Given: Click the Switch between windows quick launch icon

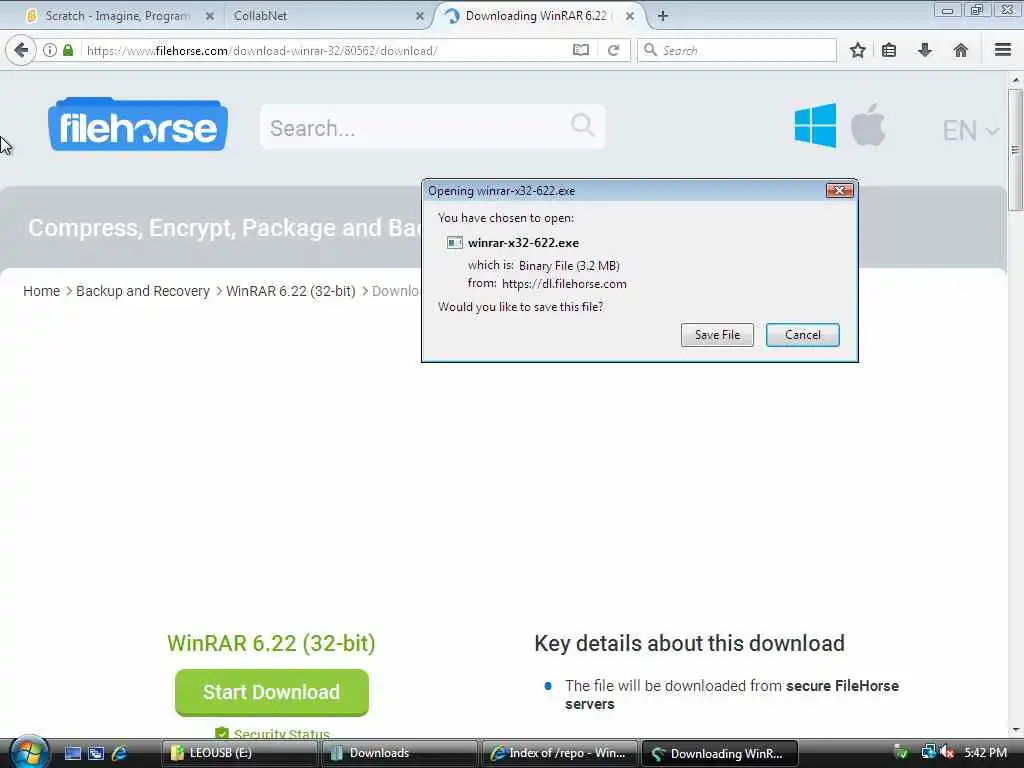Looking at the screenshot, I should (x=97, y=753).
